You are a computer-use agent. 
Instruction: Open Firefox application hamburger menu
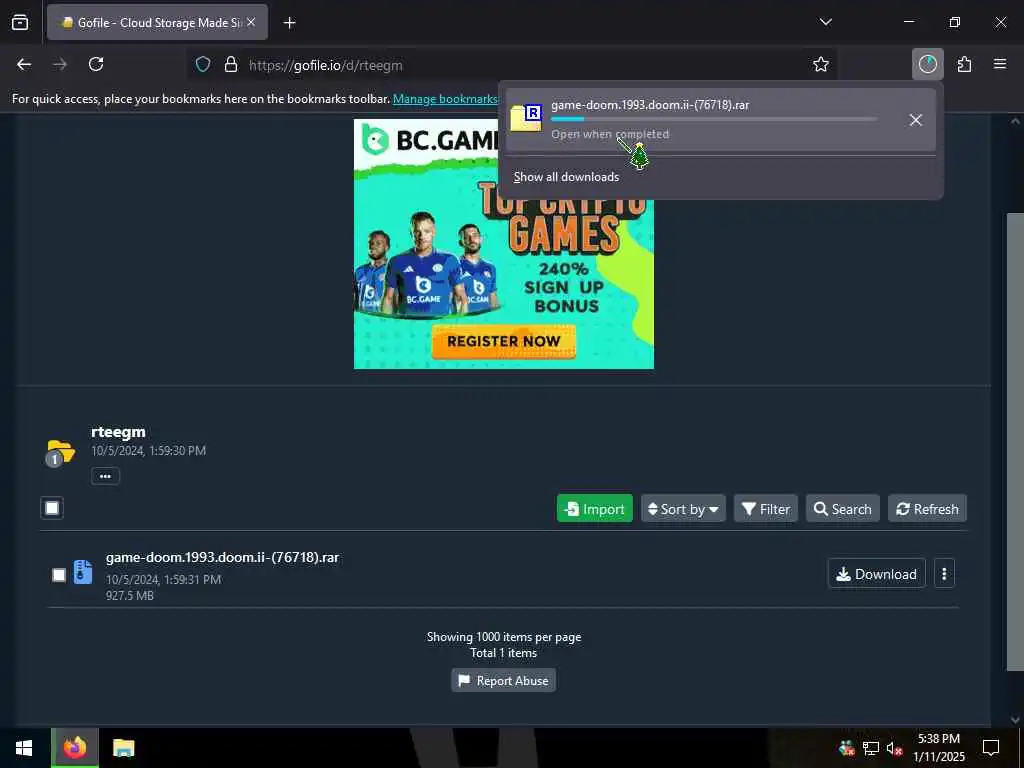tap(1000, 64)
